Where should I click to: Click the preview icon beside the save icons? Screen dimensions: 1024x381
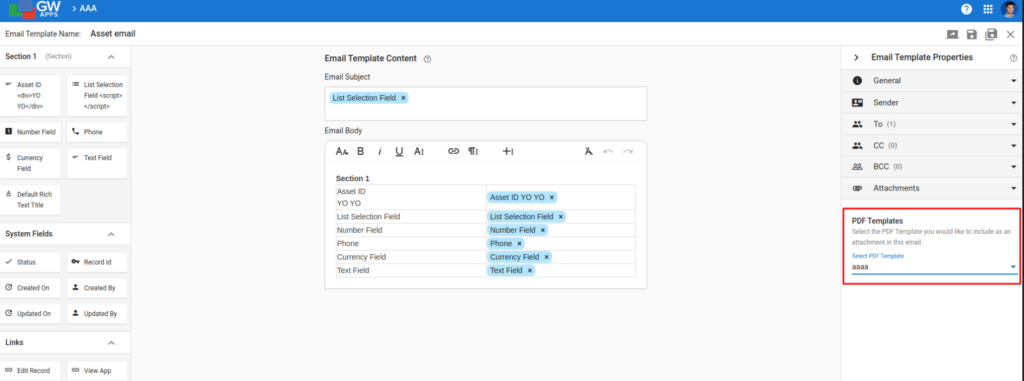pyautogui.click(x=952, y=34)
